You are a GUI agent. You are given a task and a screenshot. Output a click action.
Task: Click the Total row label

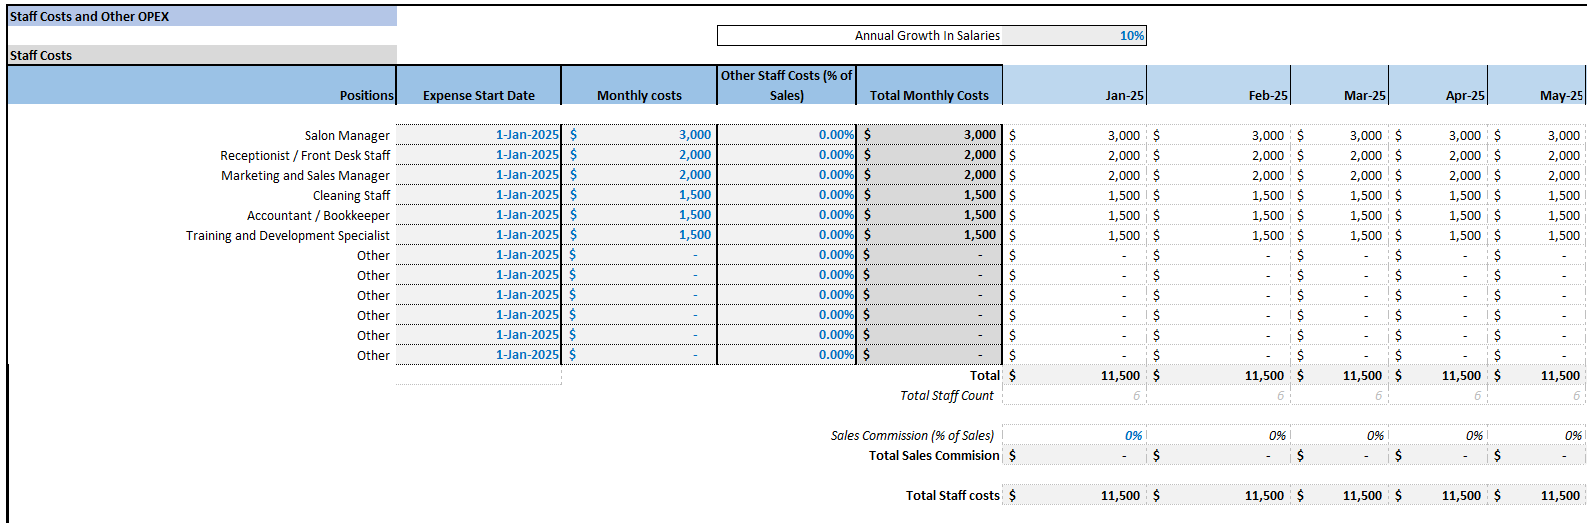point(985,375)
